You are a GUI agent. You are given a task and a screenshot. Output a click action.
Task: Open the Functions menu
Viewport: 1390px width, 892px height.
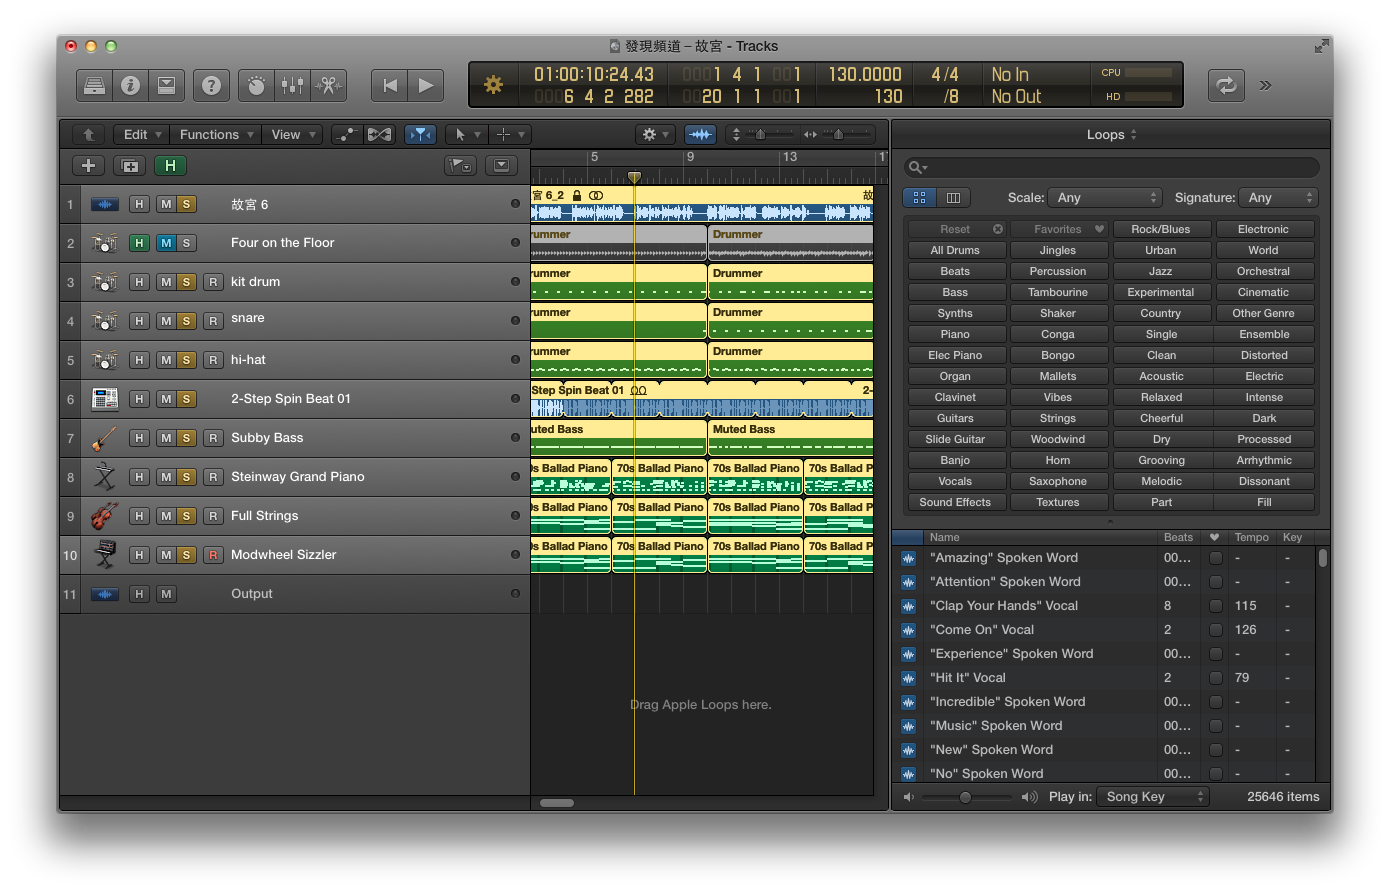click(215, 134)
